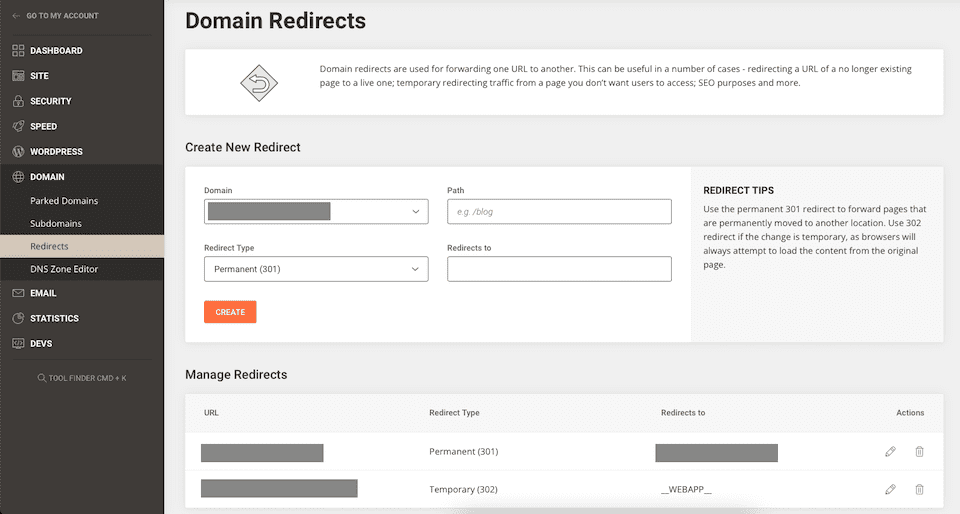Delete the Permanent (301) redirect entry

coord(919,452)
